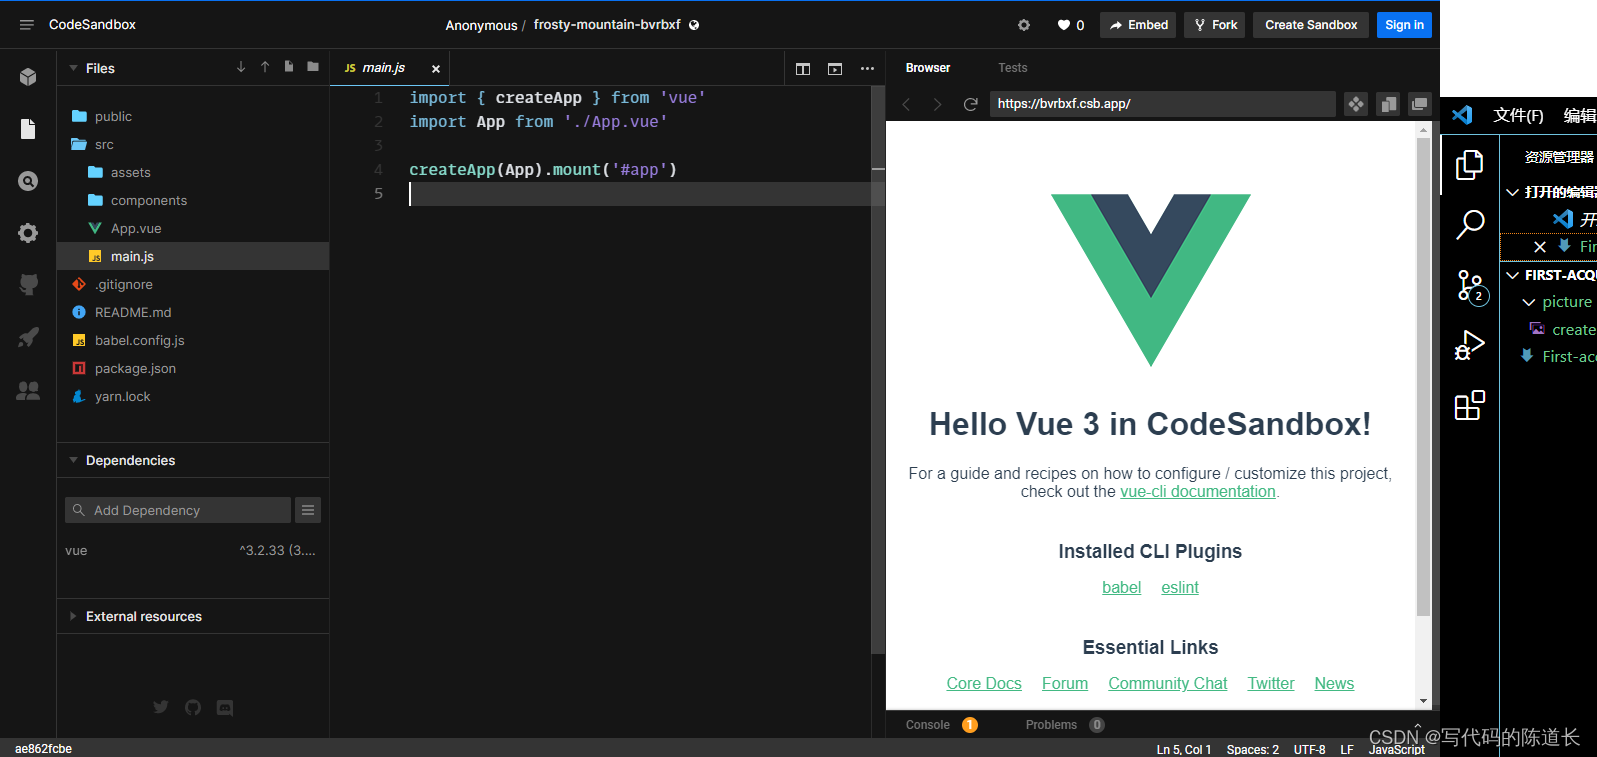Toggle split editor layout icon
1597x757 pixels.
coord(803,69)
